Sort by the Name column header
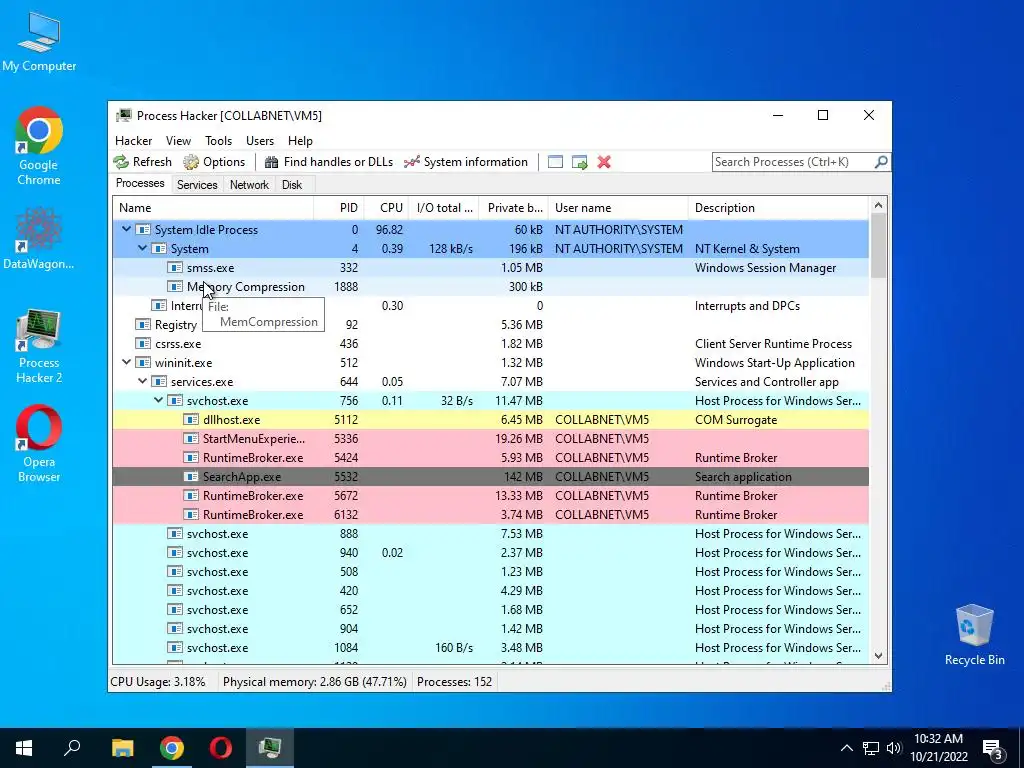Image resolution: width=1024 pixels, height=768 pixels. click(213, 208)
